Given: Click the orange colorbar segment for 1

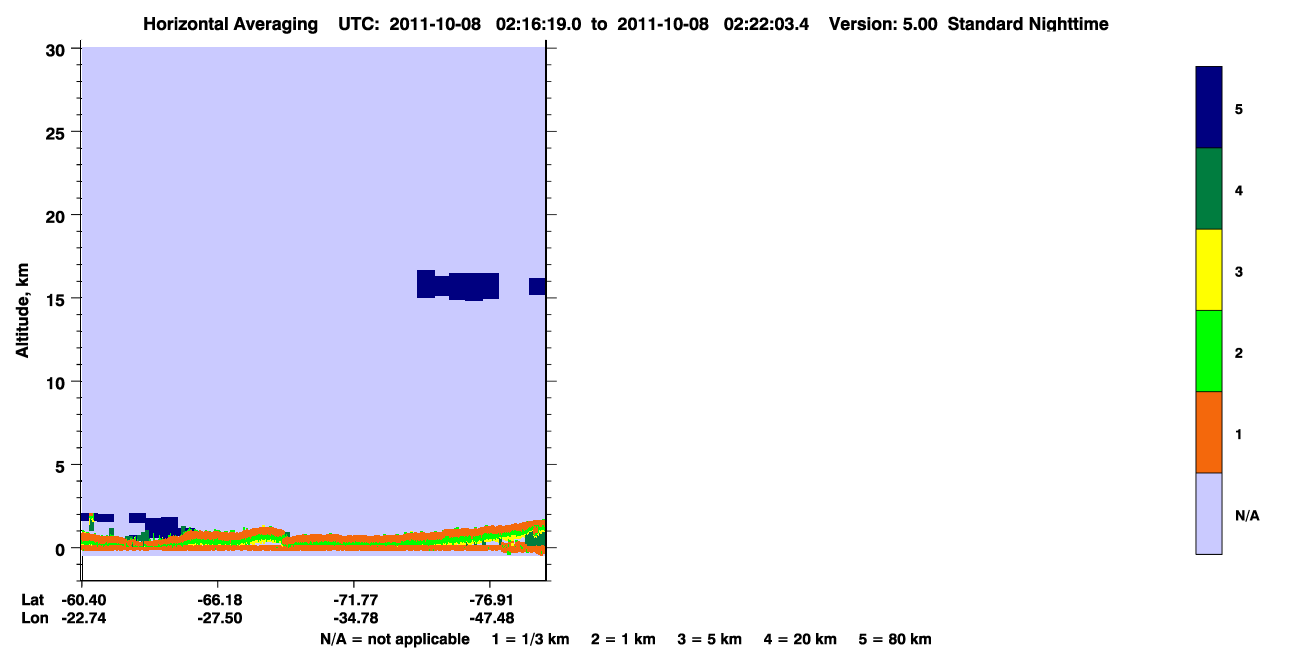Looking at the screenshot, I should pos(1209,432).
